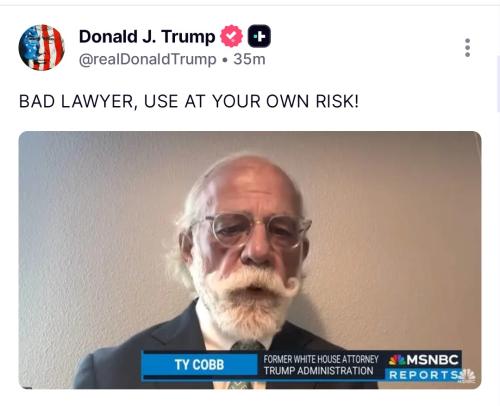
Task: Open the three-dot post options menu
Action: (467, 47)
